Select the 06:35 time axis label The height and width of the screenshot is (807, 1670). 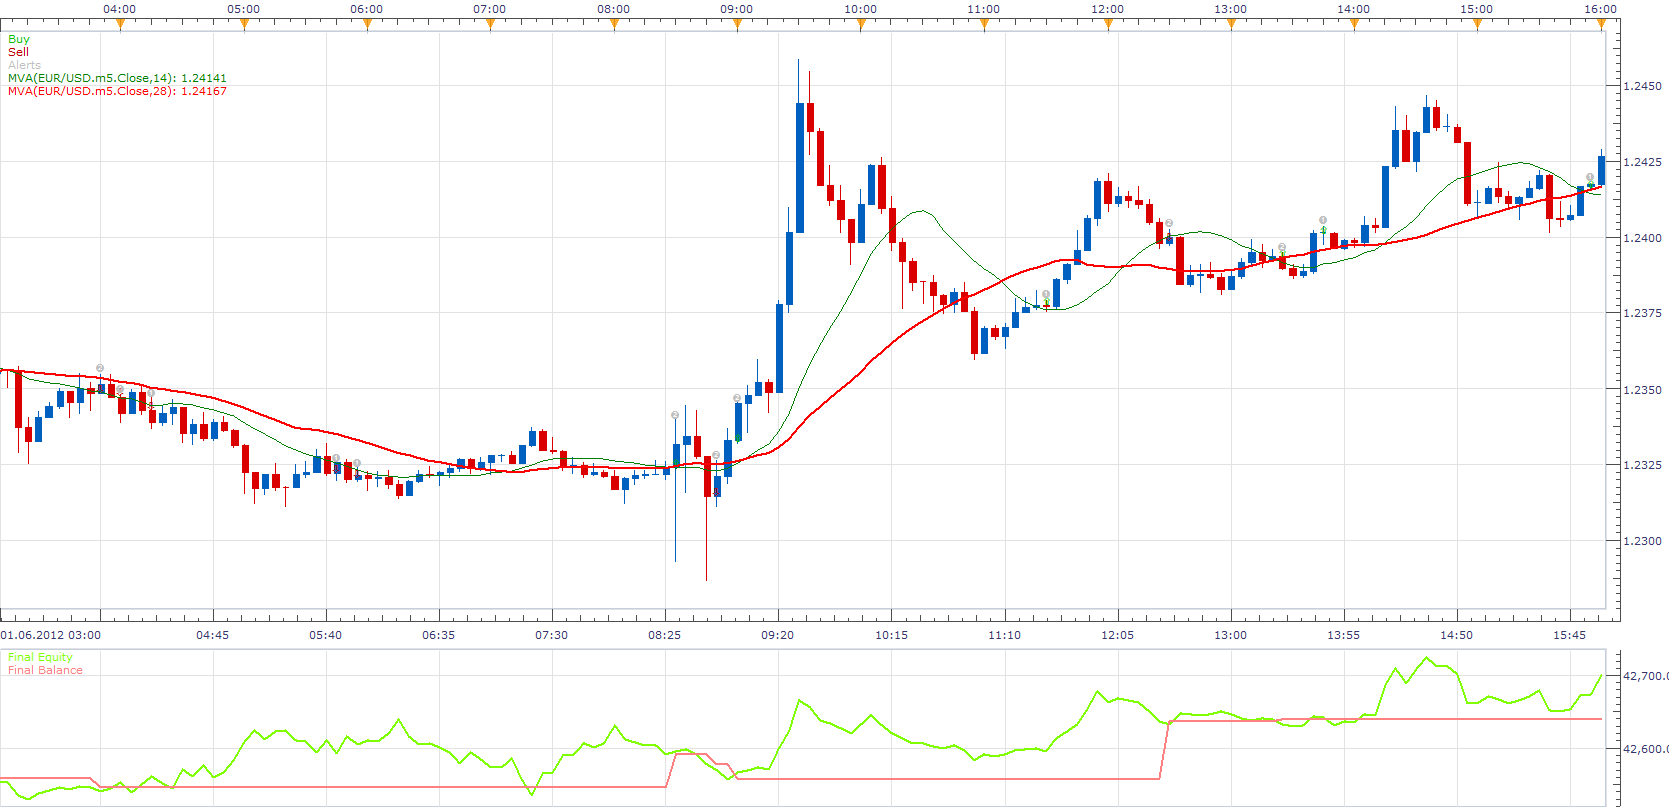[438, 635]
